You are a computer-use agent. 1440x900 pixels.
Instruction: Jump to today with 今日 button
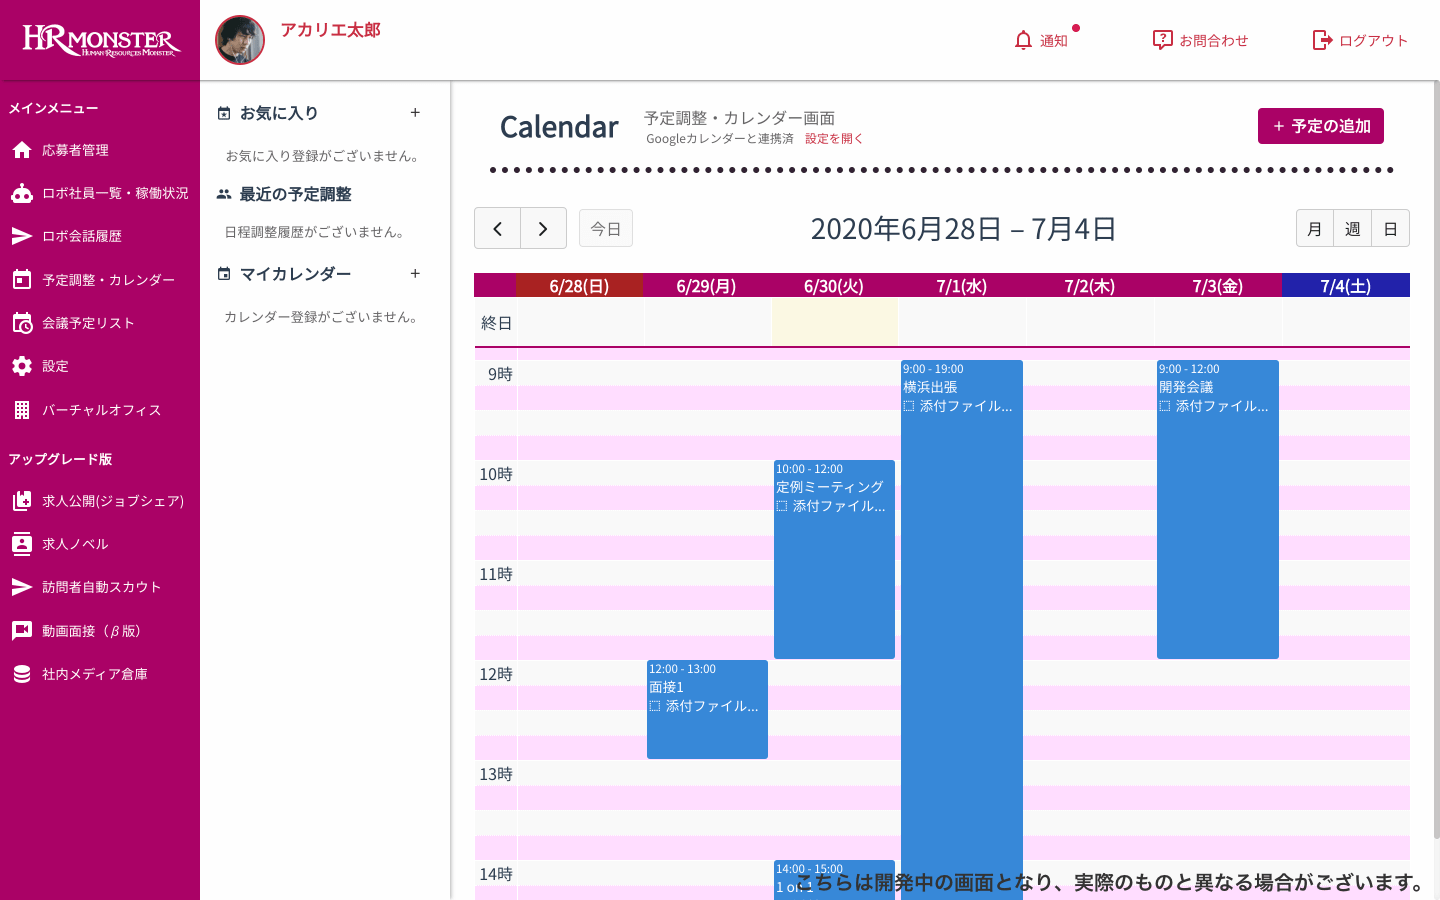pos(606,228)
